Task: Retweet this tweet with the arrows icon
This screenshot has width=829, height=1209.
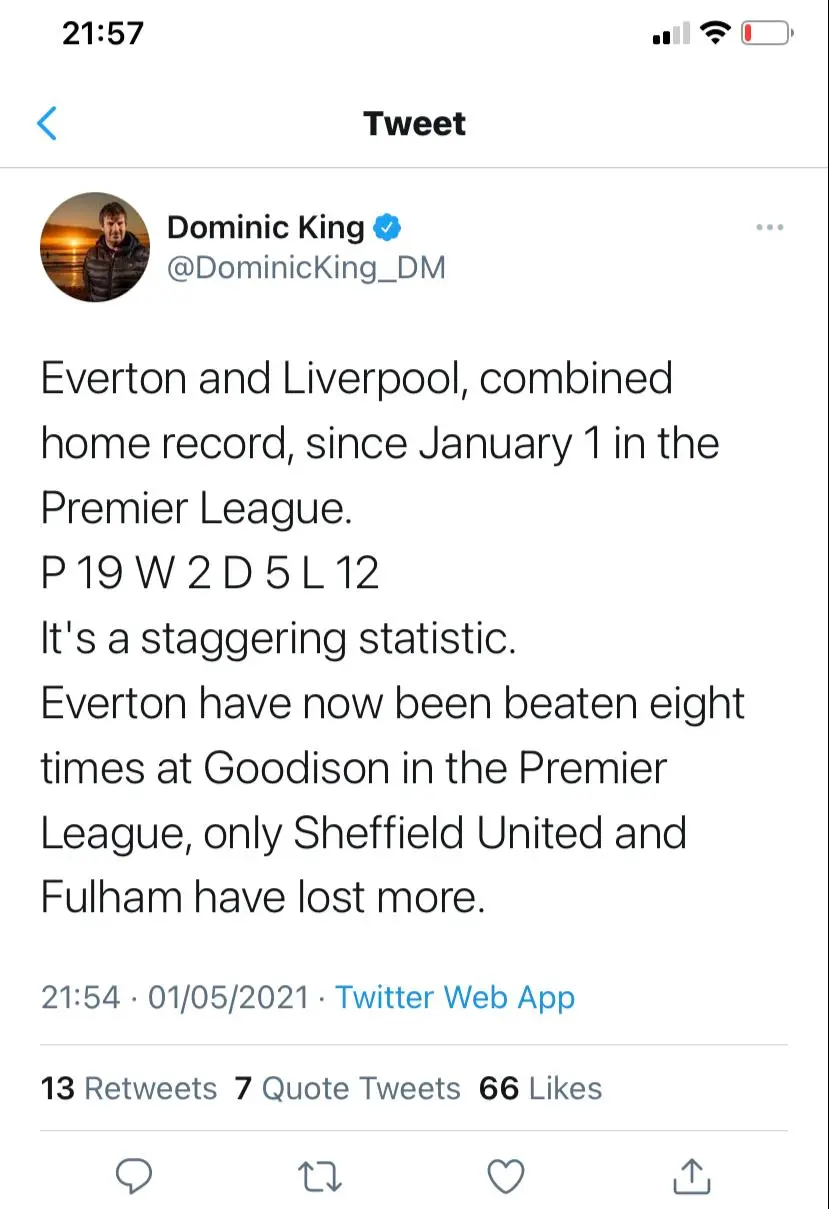Action: pos(320,1177)
